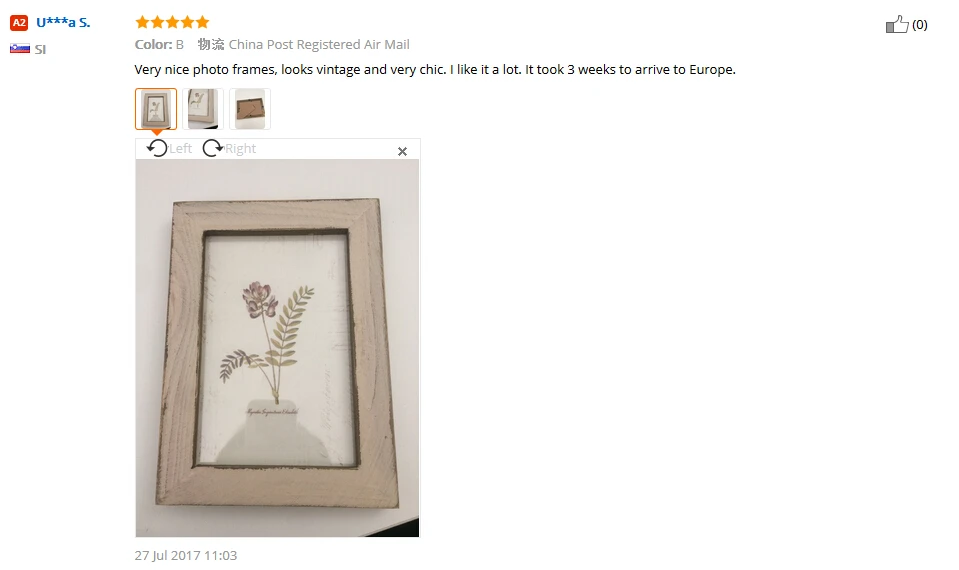Select the first photo frame thumbnail

point(156,109)
